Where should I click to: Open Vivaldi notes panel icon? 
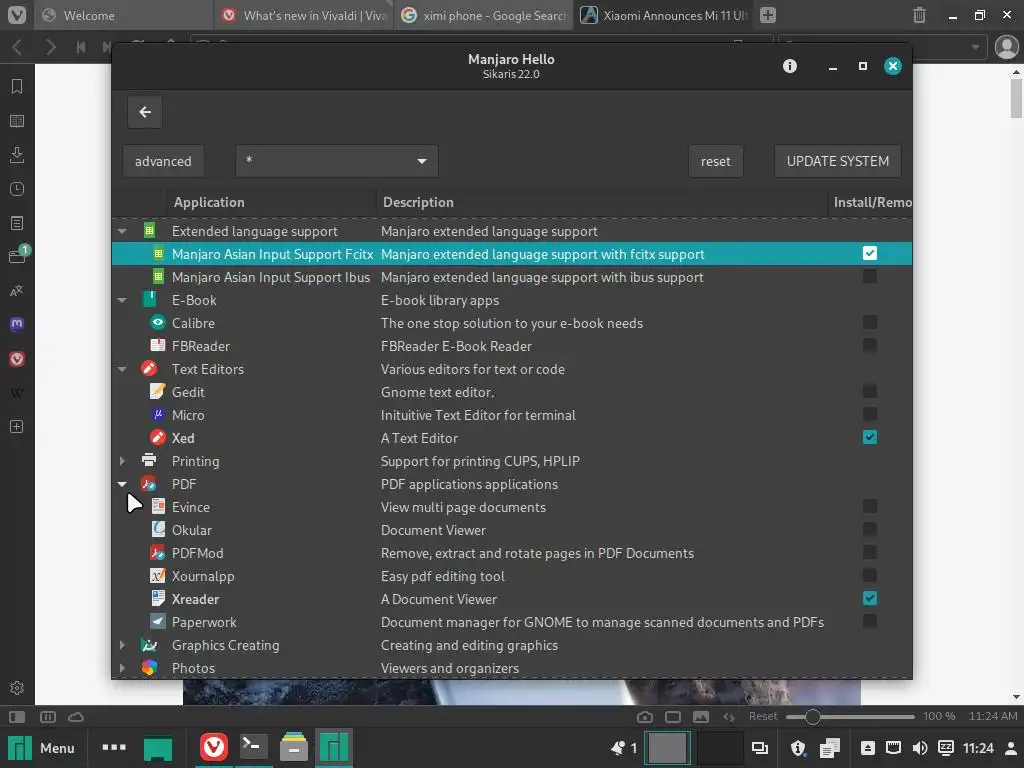[x=17, y=223]
